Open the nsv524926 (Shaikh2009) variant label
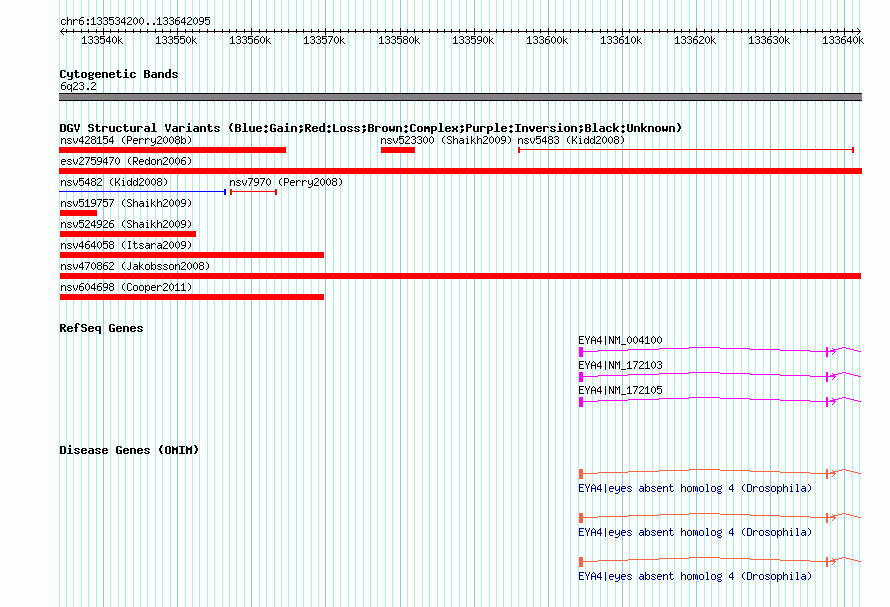 click(126, 224)
